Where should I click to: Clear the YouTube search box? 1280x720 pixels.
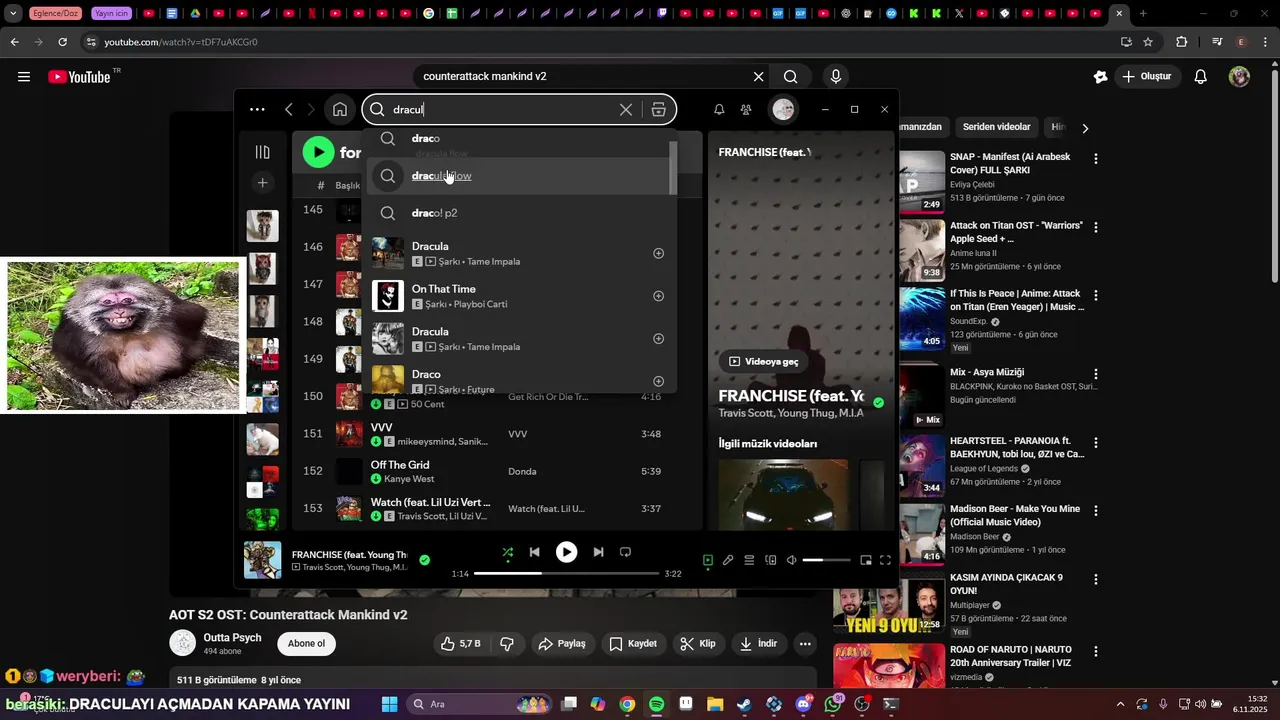[x=758, y=77]
